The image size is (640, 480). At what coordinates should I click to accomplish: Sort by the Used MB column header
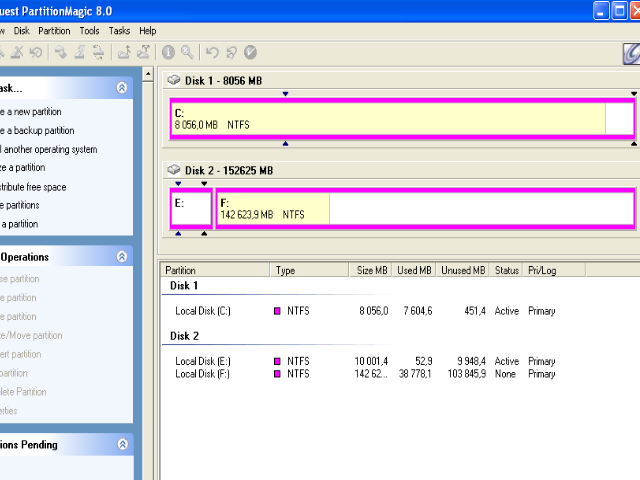pyautogui.click(x=414, y=270)
